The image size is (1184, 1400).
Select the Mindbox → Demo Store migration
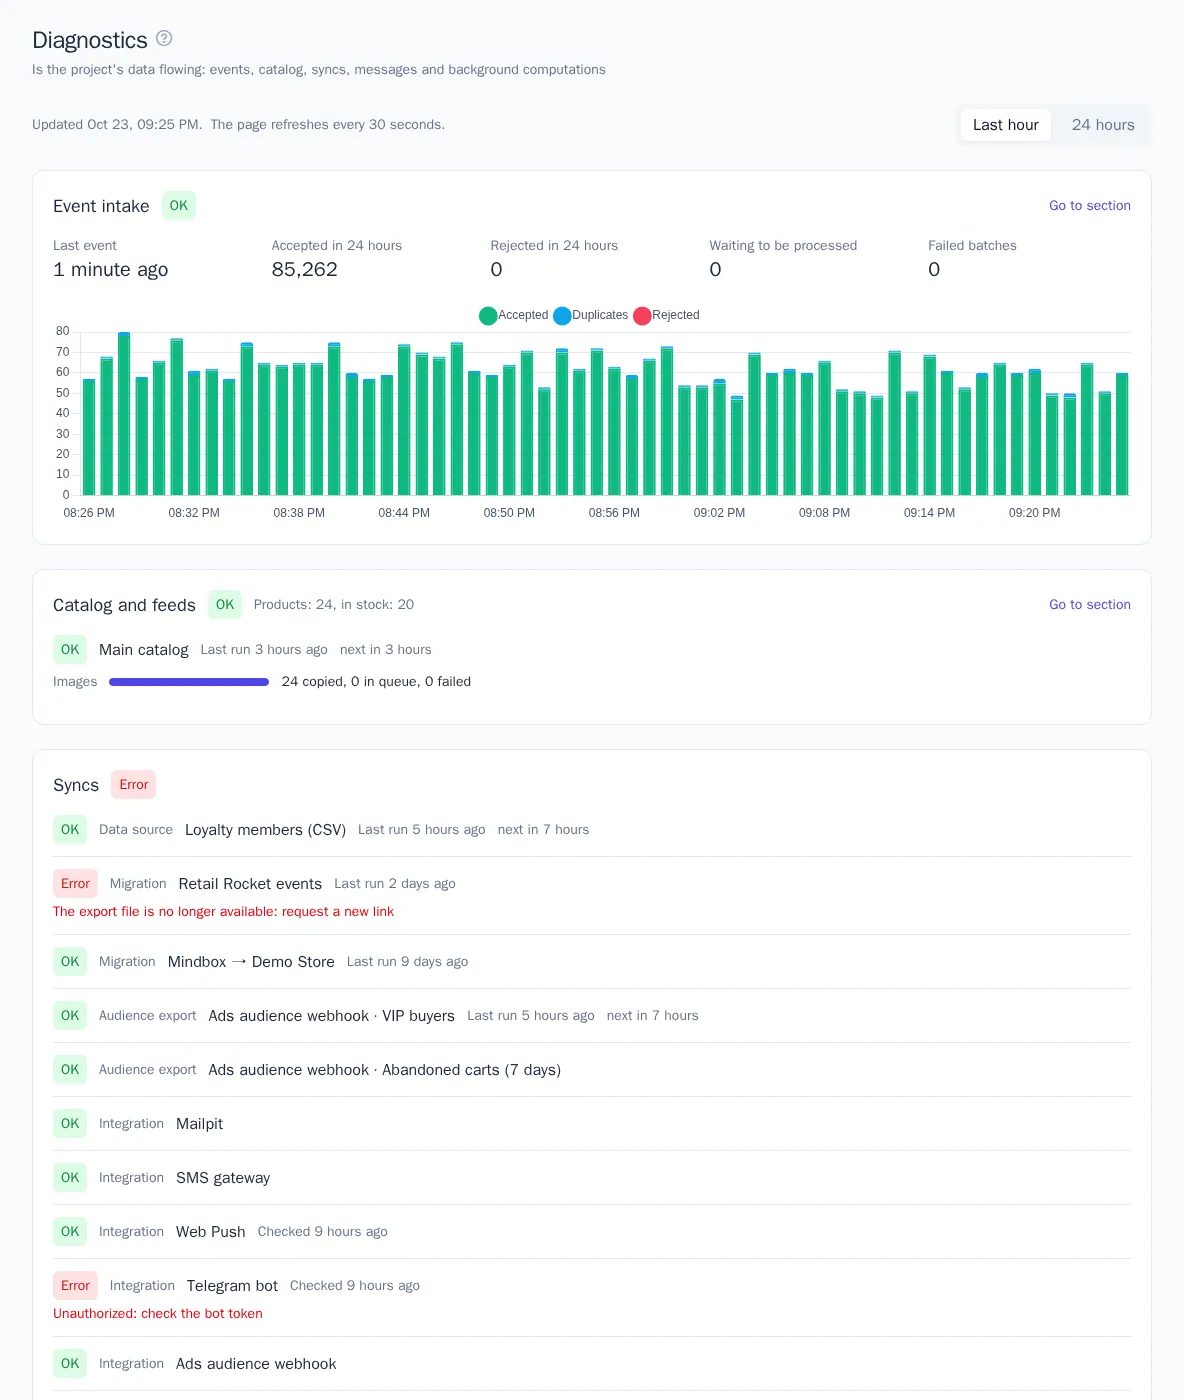pos(251,961)
